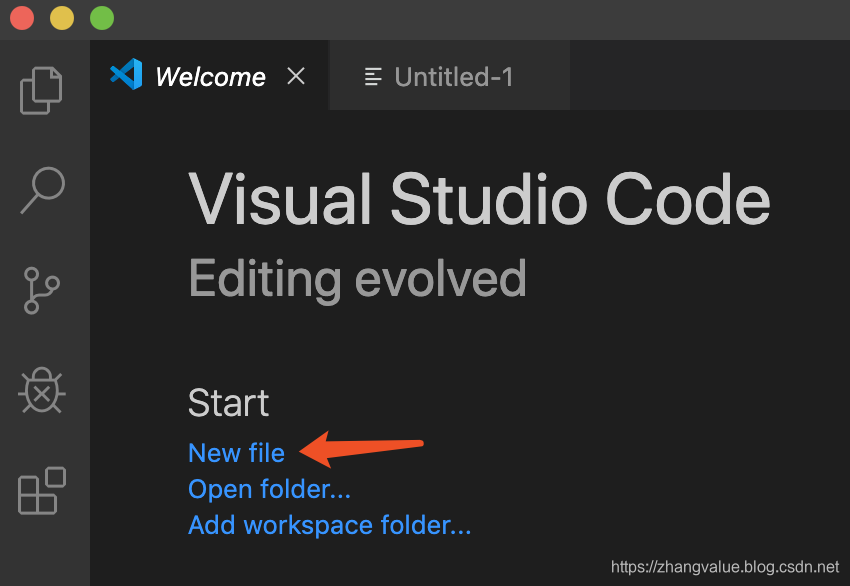Click the Open folder... link

(269, 489)
